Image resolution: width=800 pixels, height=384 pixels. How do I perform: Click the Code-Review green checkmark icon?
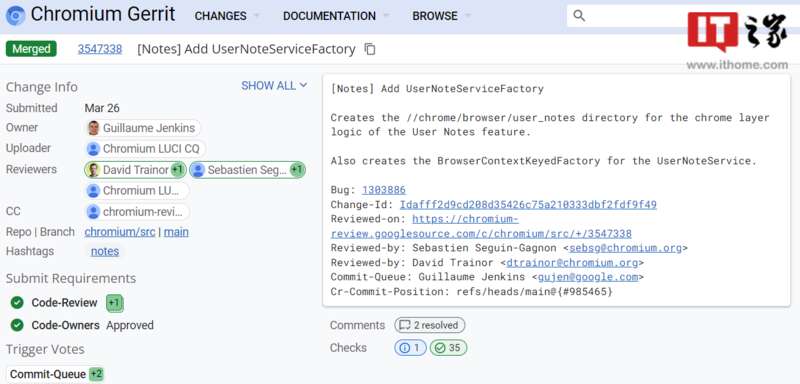pos(17,303)
